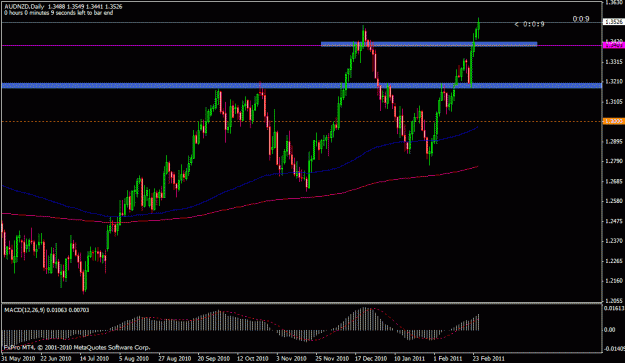Click the '9 seconds left to bar end' text

(81, 13)
